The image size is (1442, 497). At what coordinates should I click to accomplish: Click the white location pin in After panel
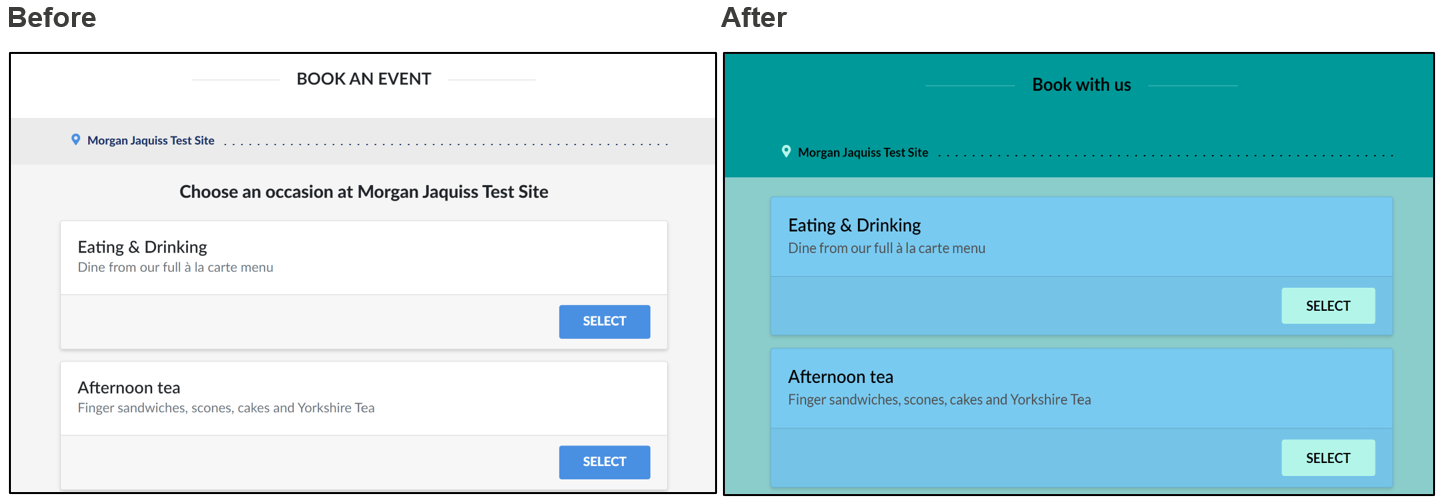pos(786,152)
